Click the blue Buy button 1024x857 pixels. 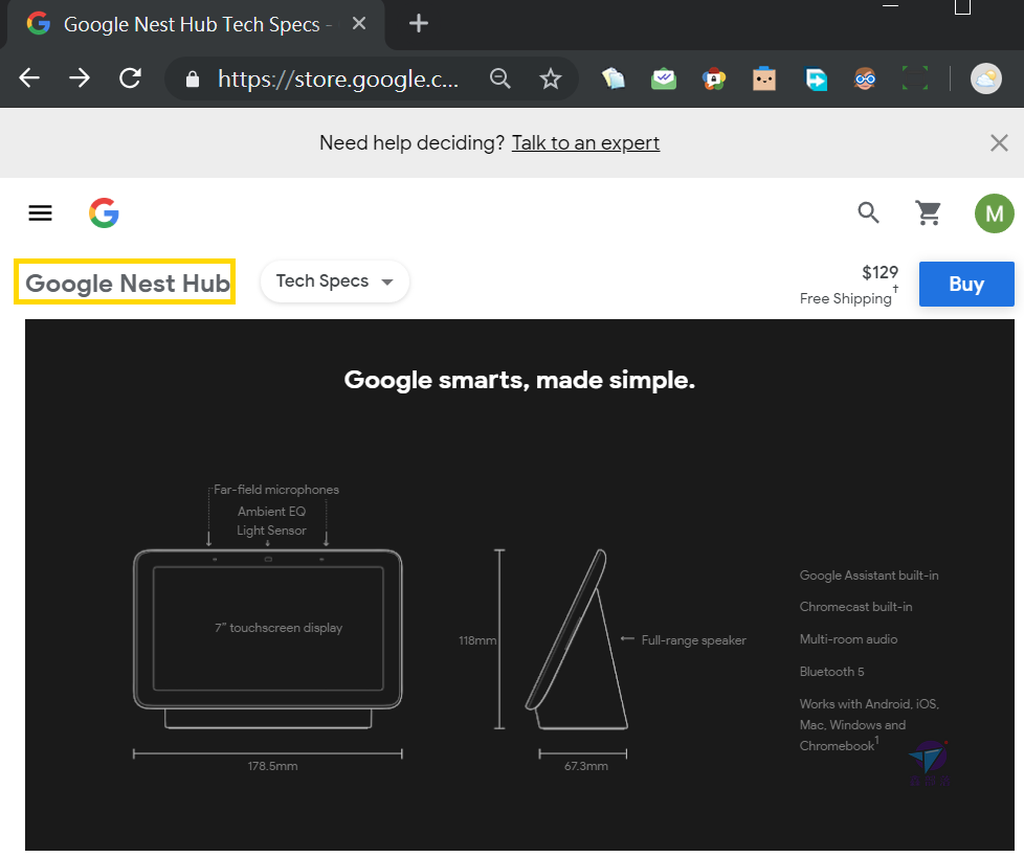tap(967, 284)
